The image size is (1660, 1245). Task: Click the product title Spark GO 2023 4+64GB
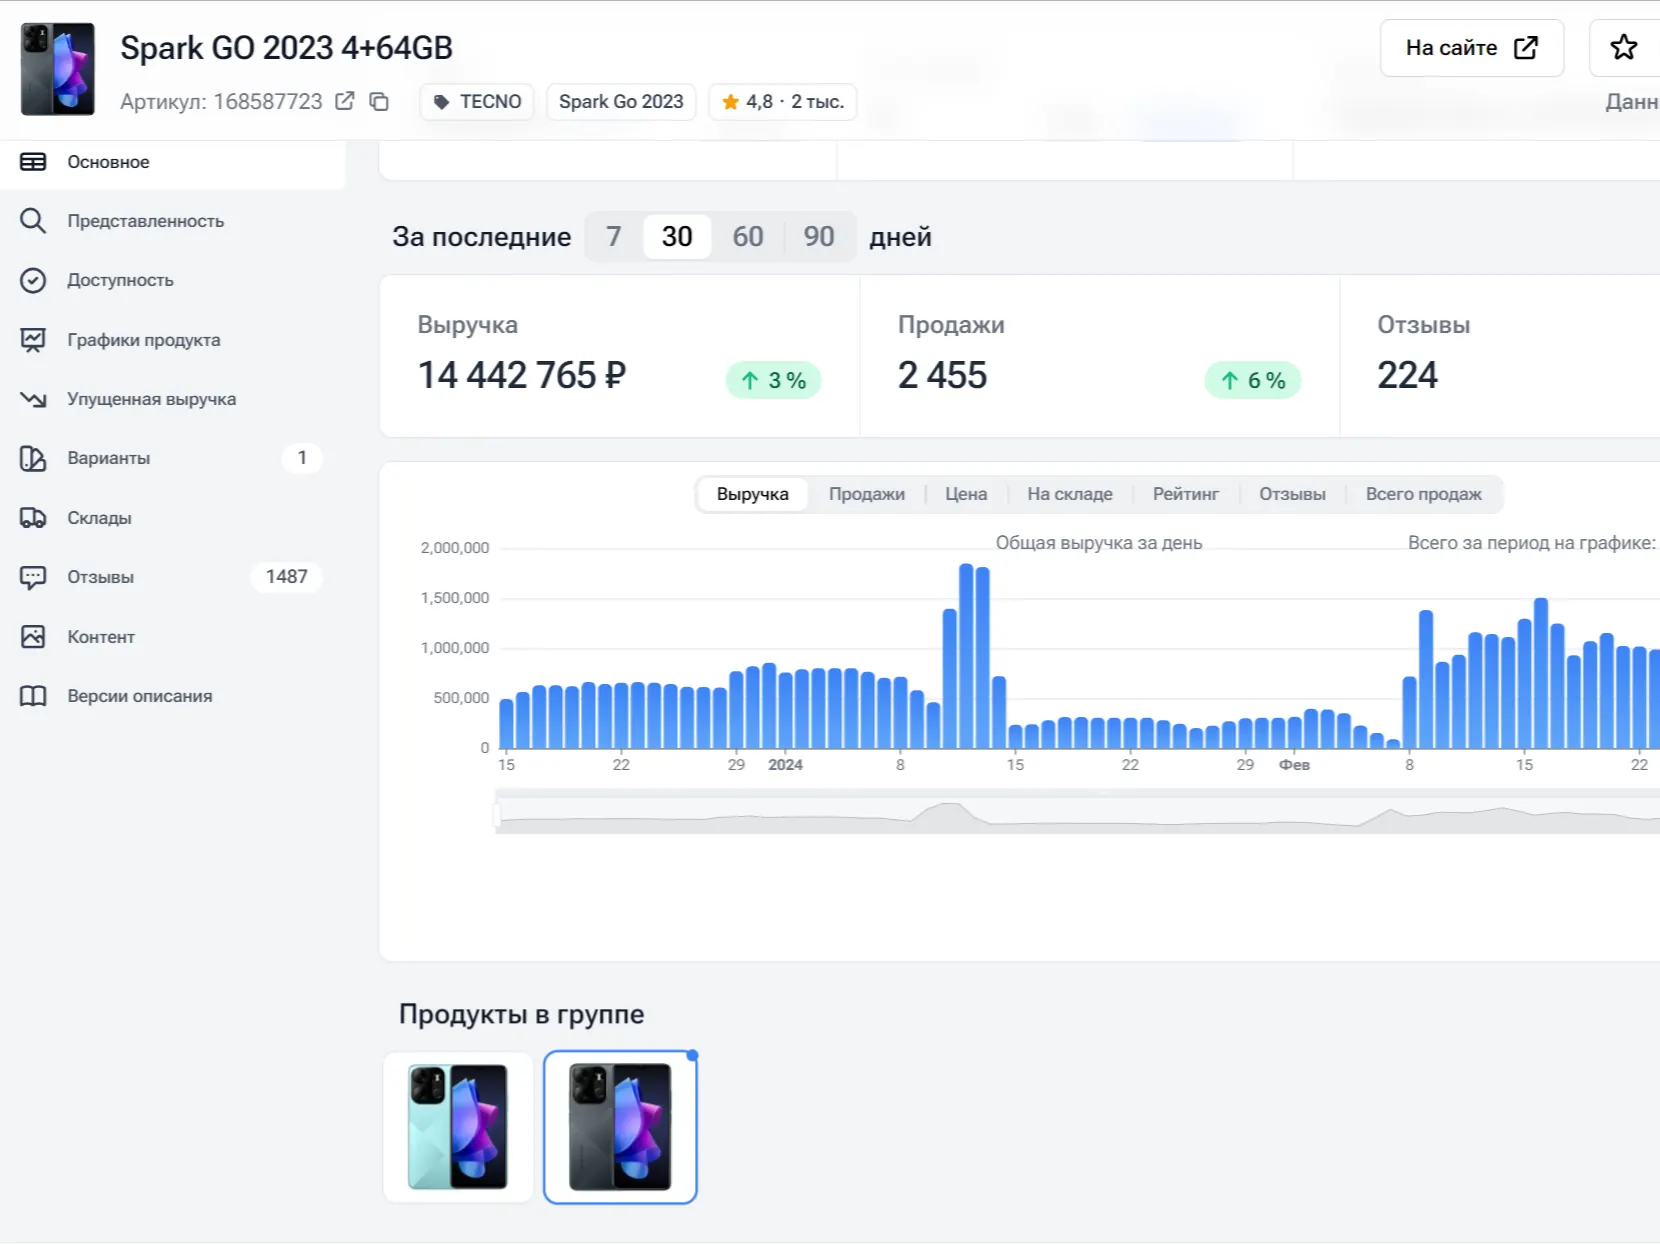[286, 48]
